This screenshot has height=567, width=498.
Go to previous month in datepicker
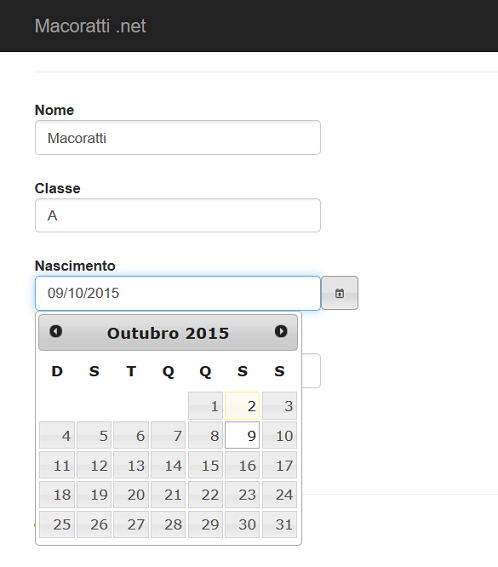(56, 331)
